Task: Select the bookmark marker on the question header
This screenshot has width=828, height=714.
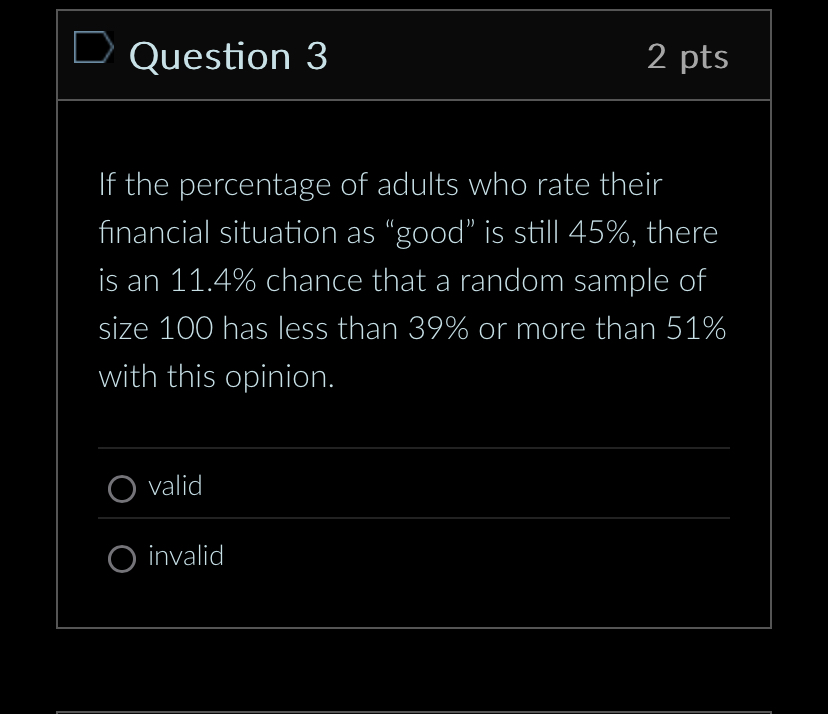Action: point(93,47)
